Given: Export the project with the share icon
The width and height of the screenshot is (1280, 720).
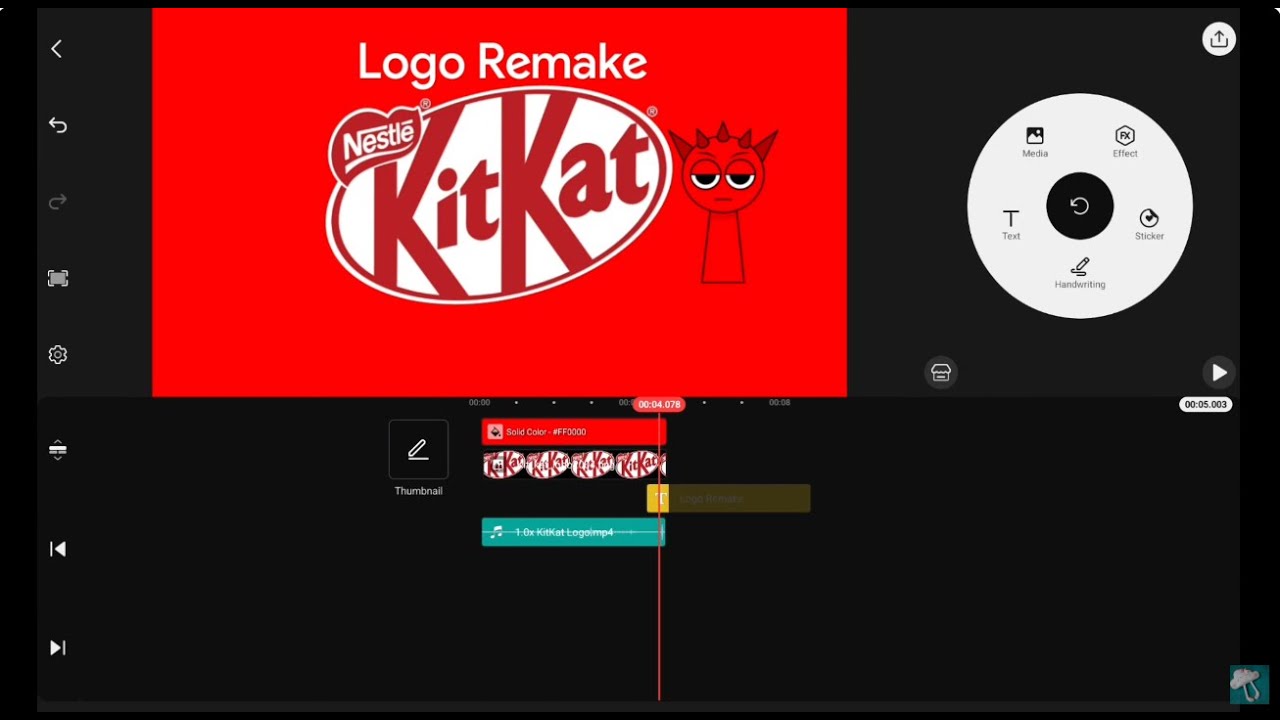Looking at the screenshot, I should pyautogui.click(x=1218, y=39).
